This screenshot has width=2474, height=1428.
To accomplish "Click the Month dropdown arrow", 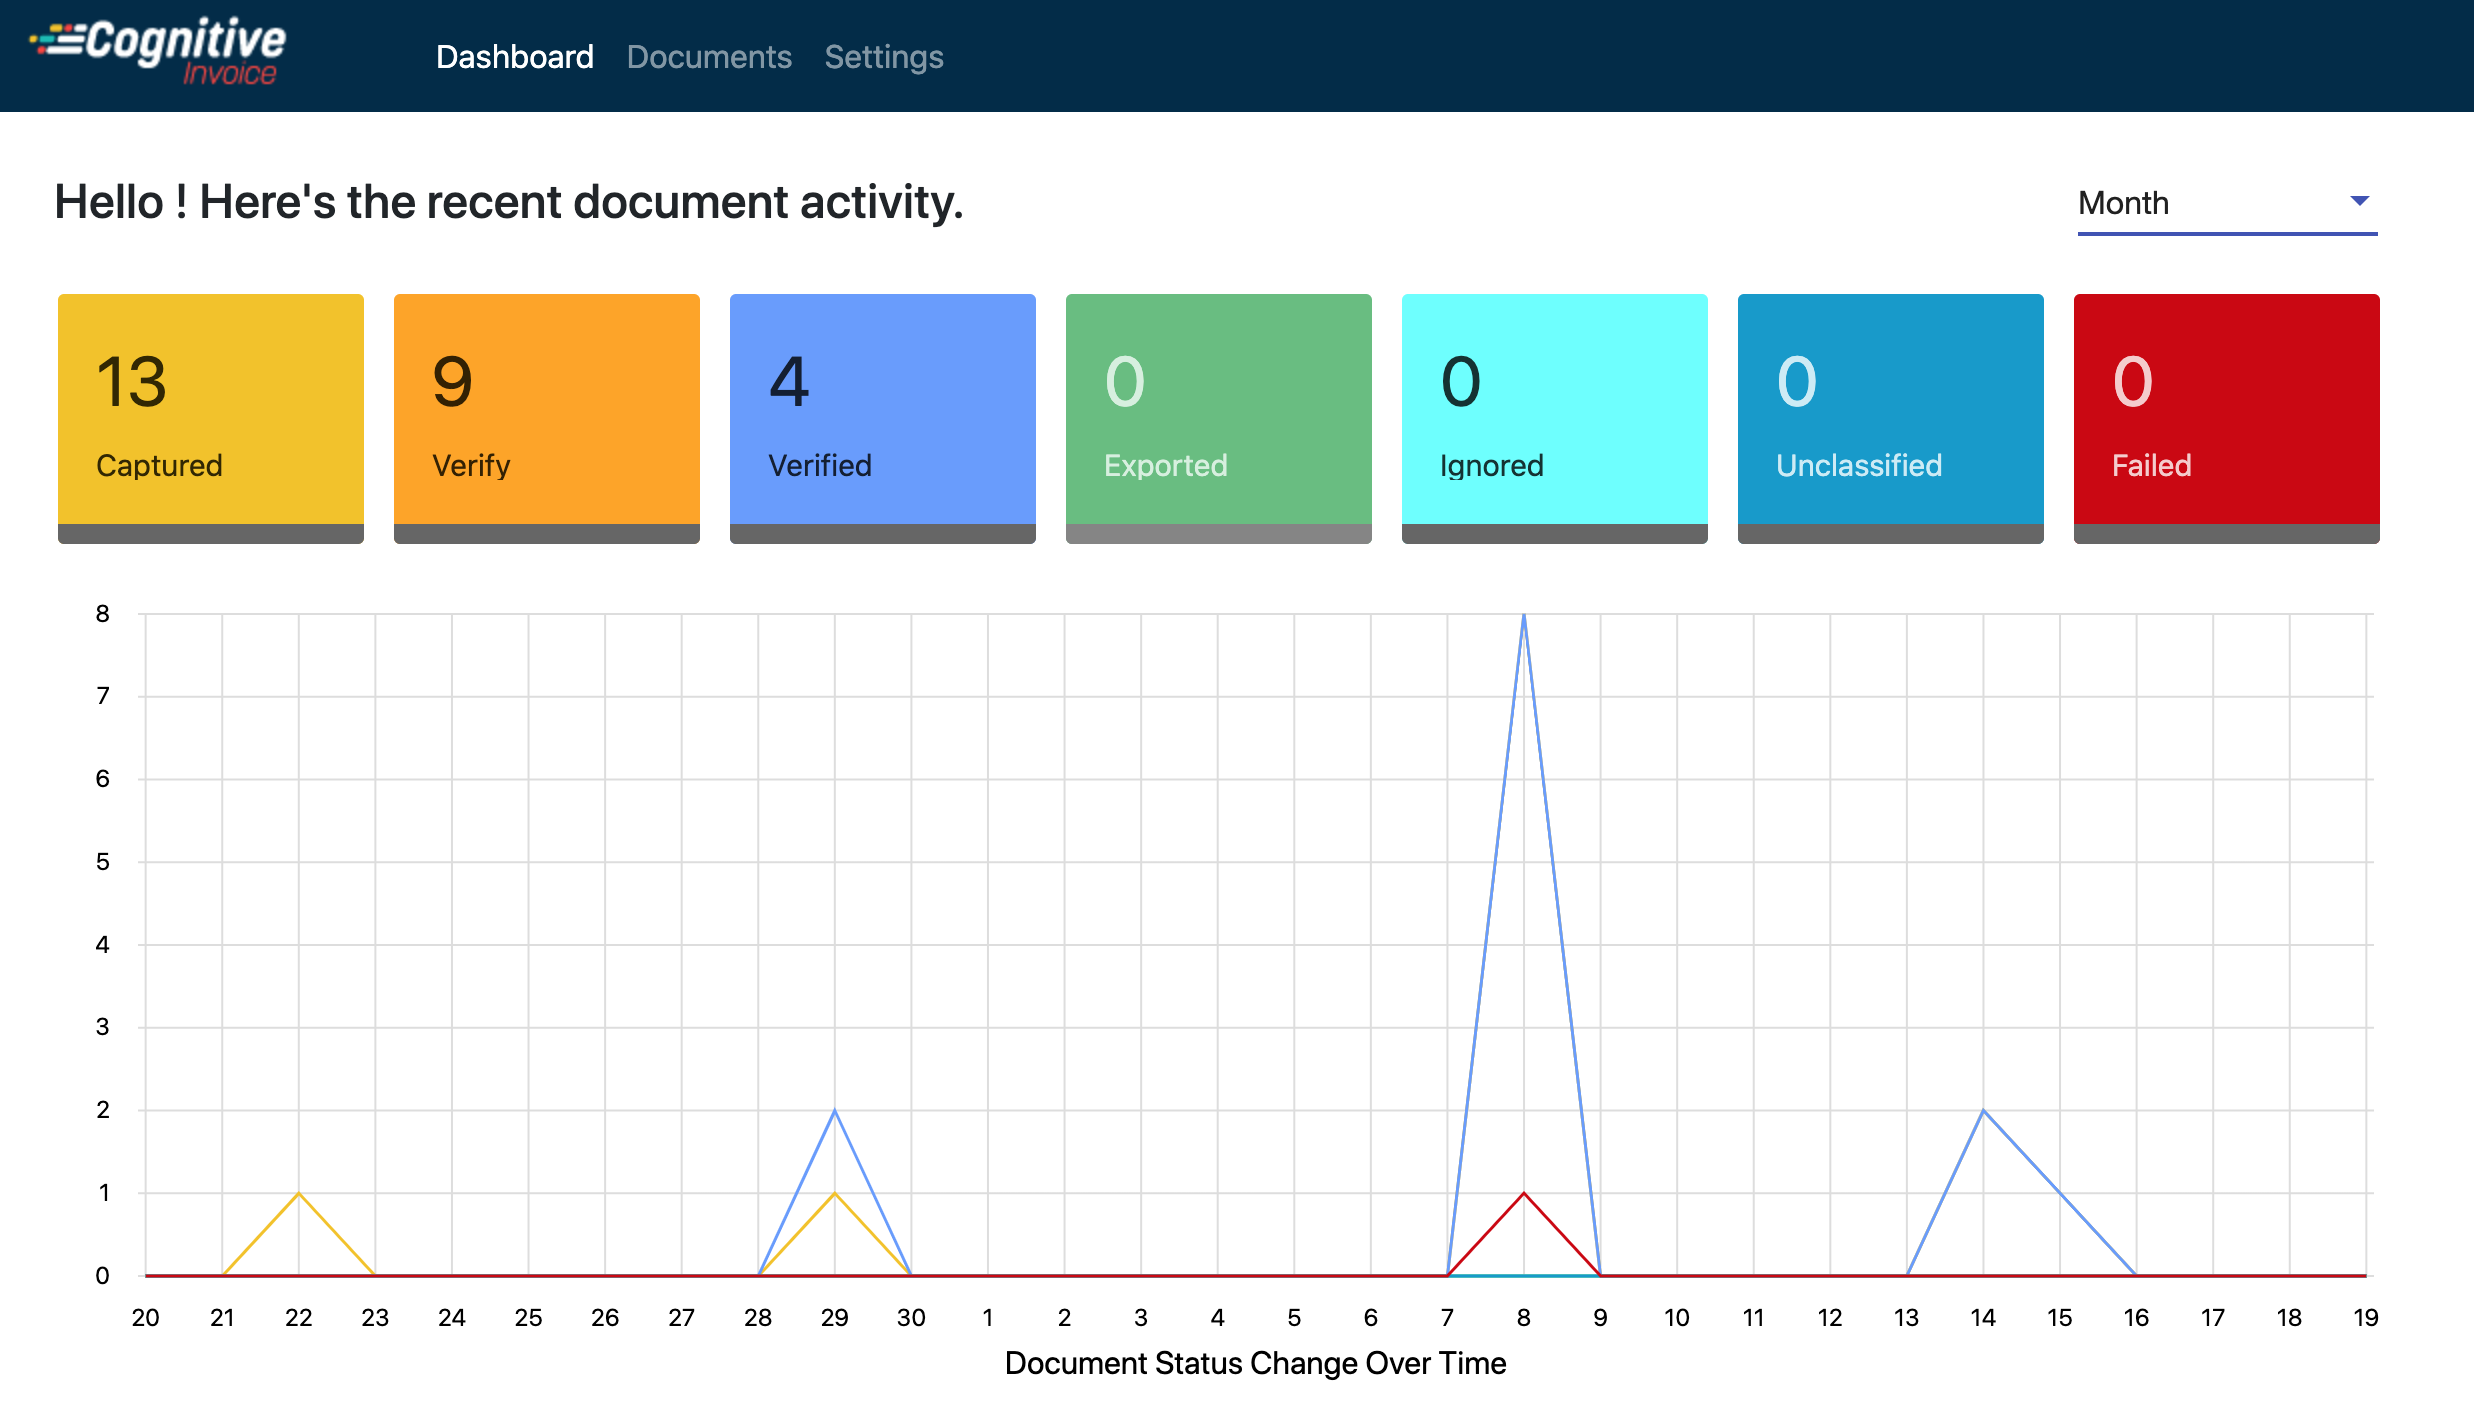I will [x=2359, y=201].
